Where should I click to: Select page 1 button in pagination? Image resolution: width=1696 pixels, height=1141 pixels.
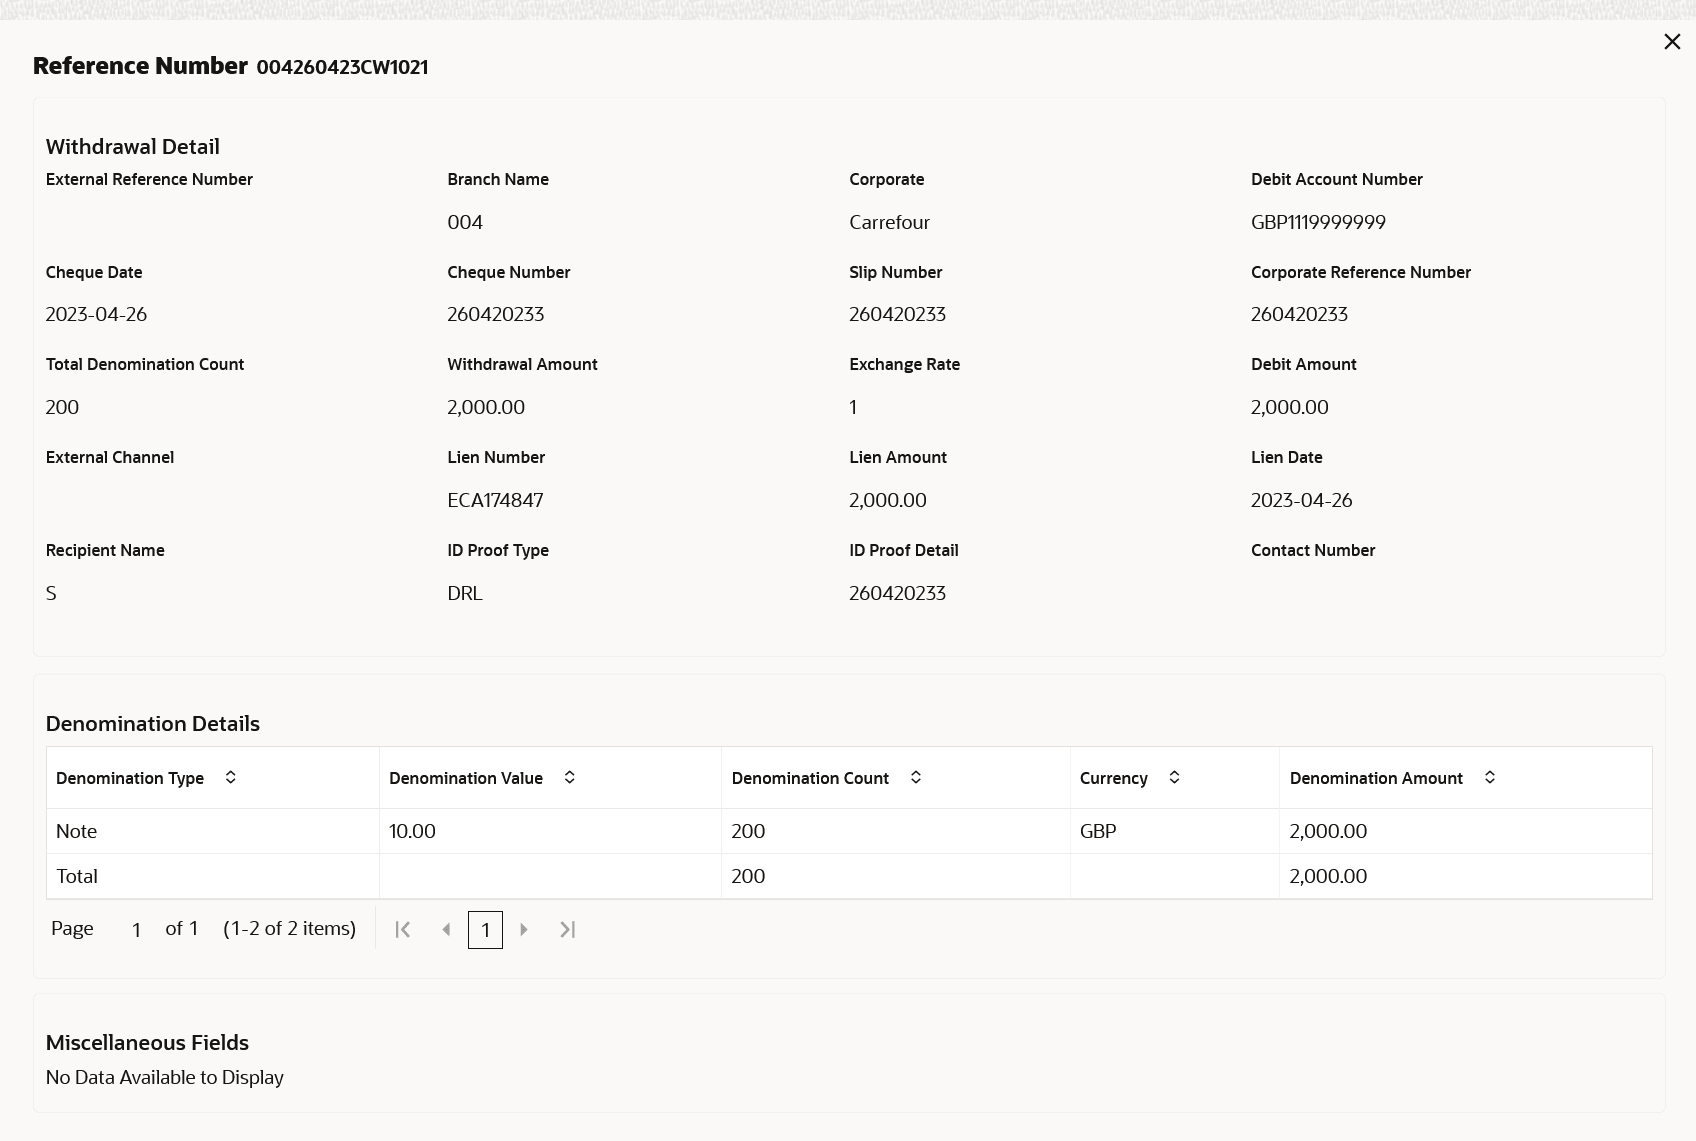485,930
